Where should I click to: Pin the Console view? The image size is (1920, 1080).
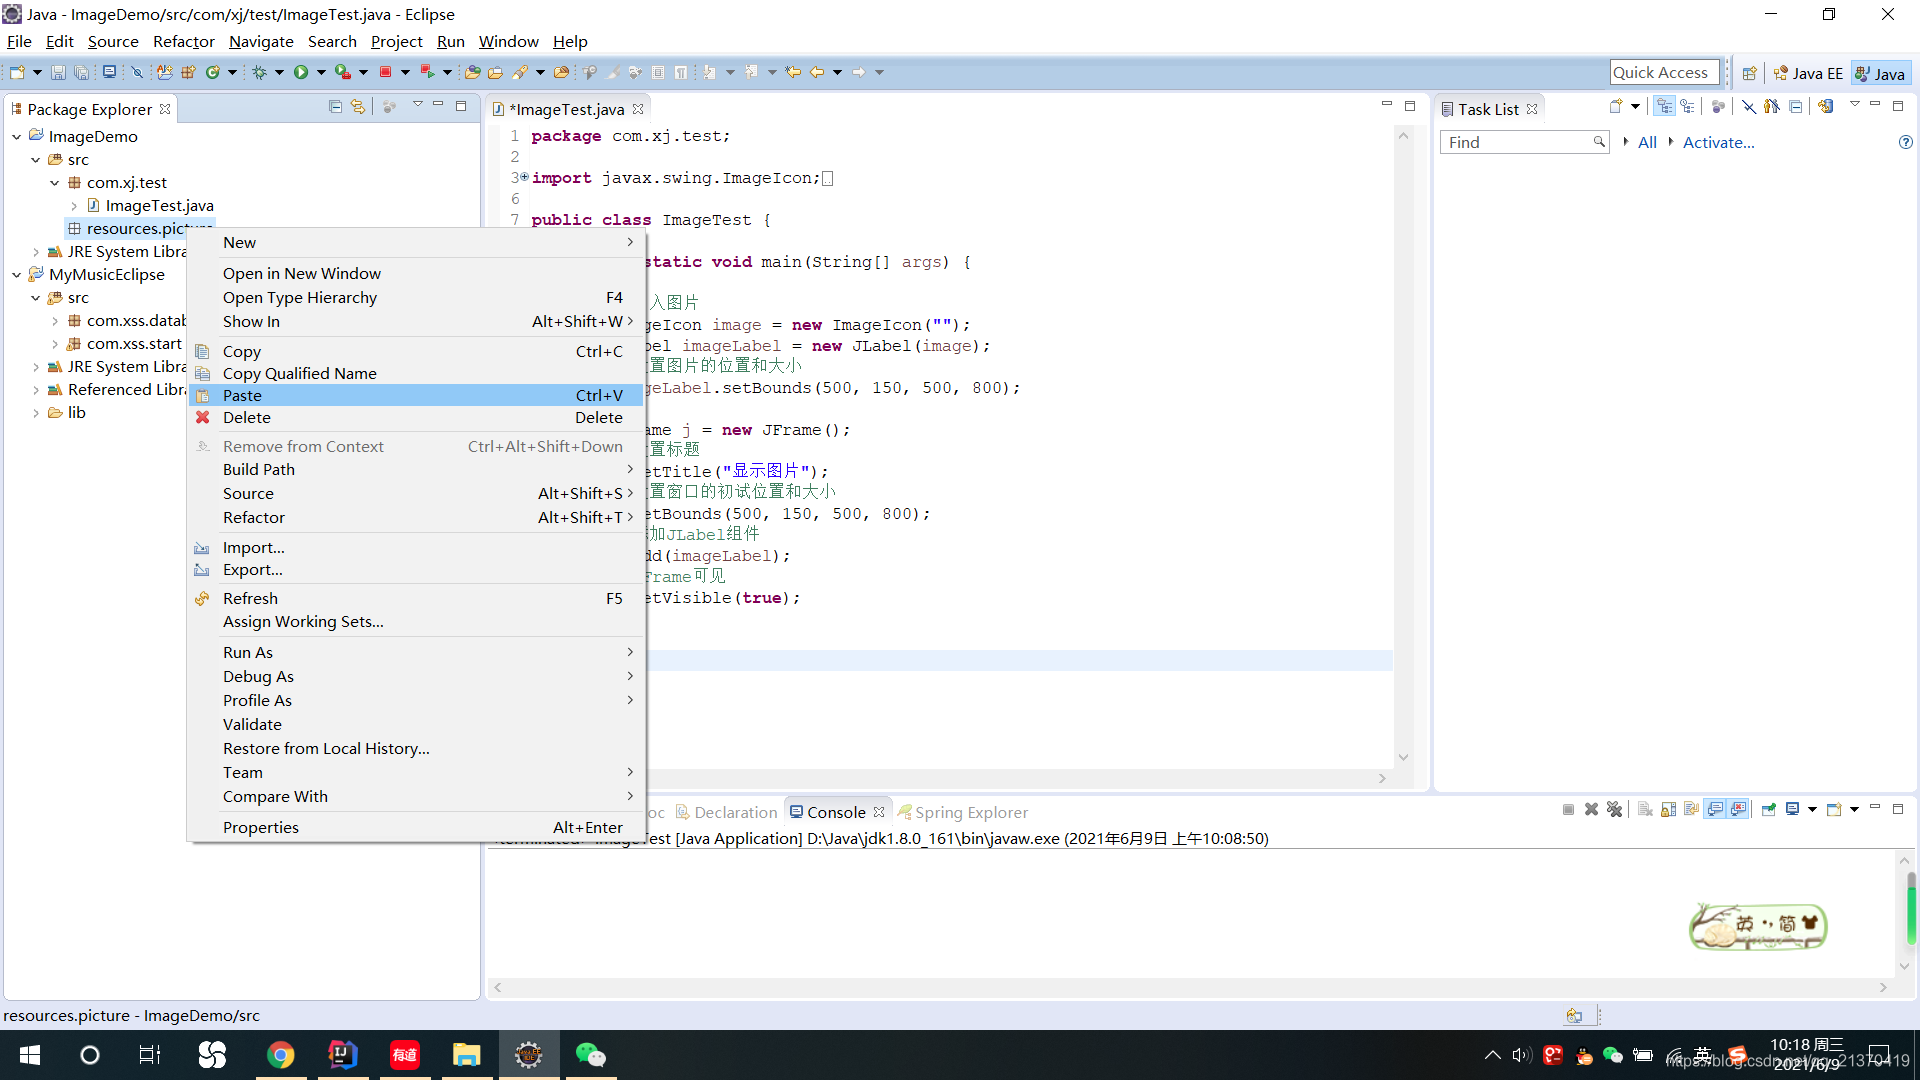coord(1771,809)
